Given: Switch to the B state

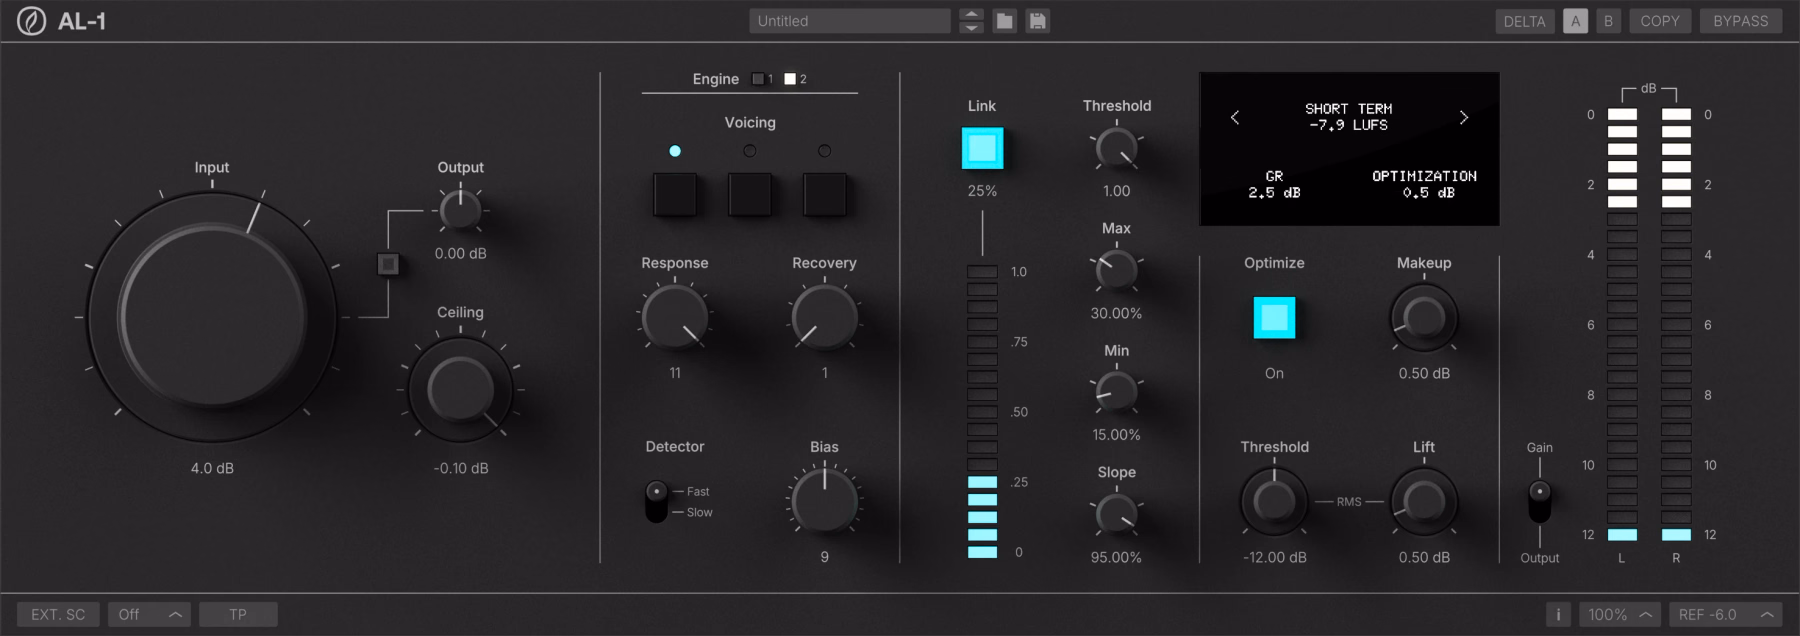Looking at the screenshot, I should [1608, 21].
